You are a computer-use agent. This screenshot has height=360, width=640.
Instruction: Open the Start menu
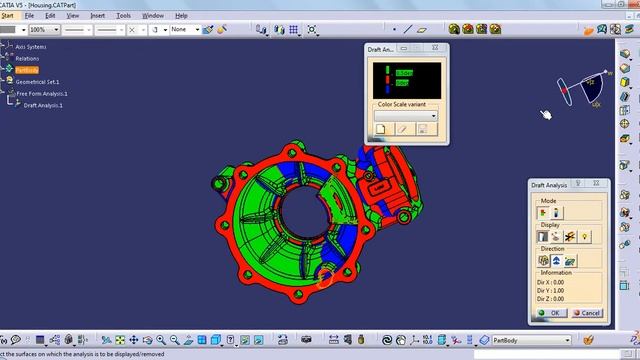point(7,16)
